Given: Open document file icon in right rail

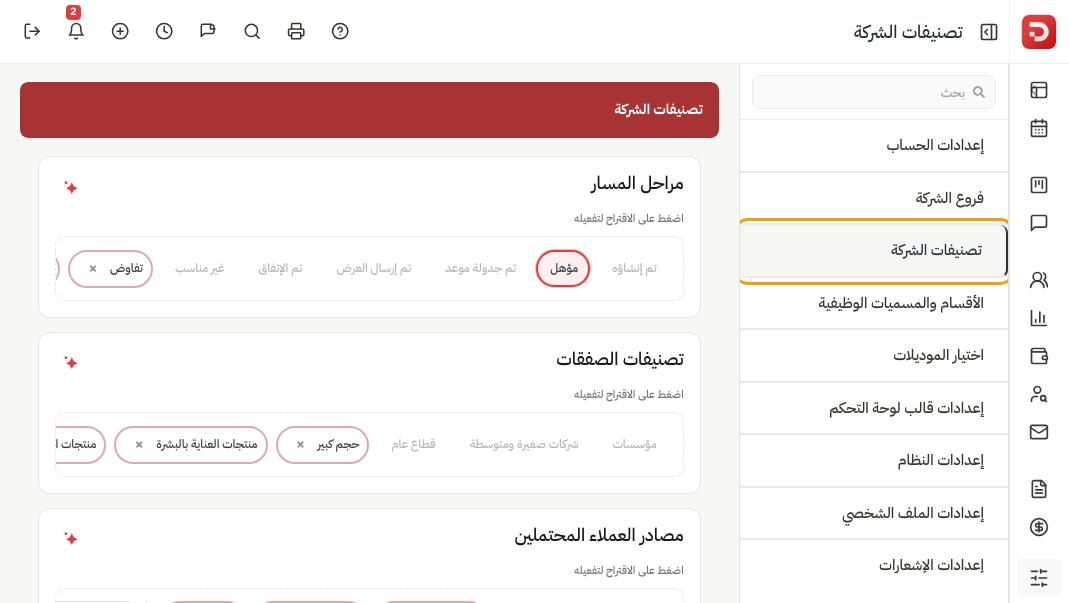Looking at the screenshot, I should coord(1038,488).
